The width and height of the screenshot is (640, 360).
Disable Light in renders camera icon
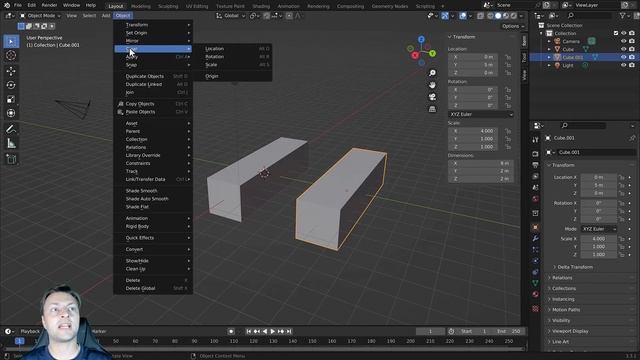pos(632,65)
